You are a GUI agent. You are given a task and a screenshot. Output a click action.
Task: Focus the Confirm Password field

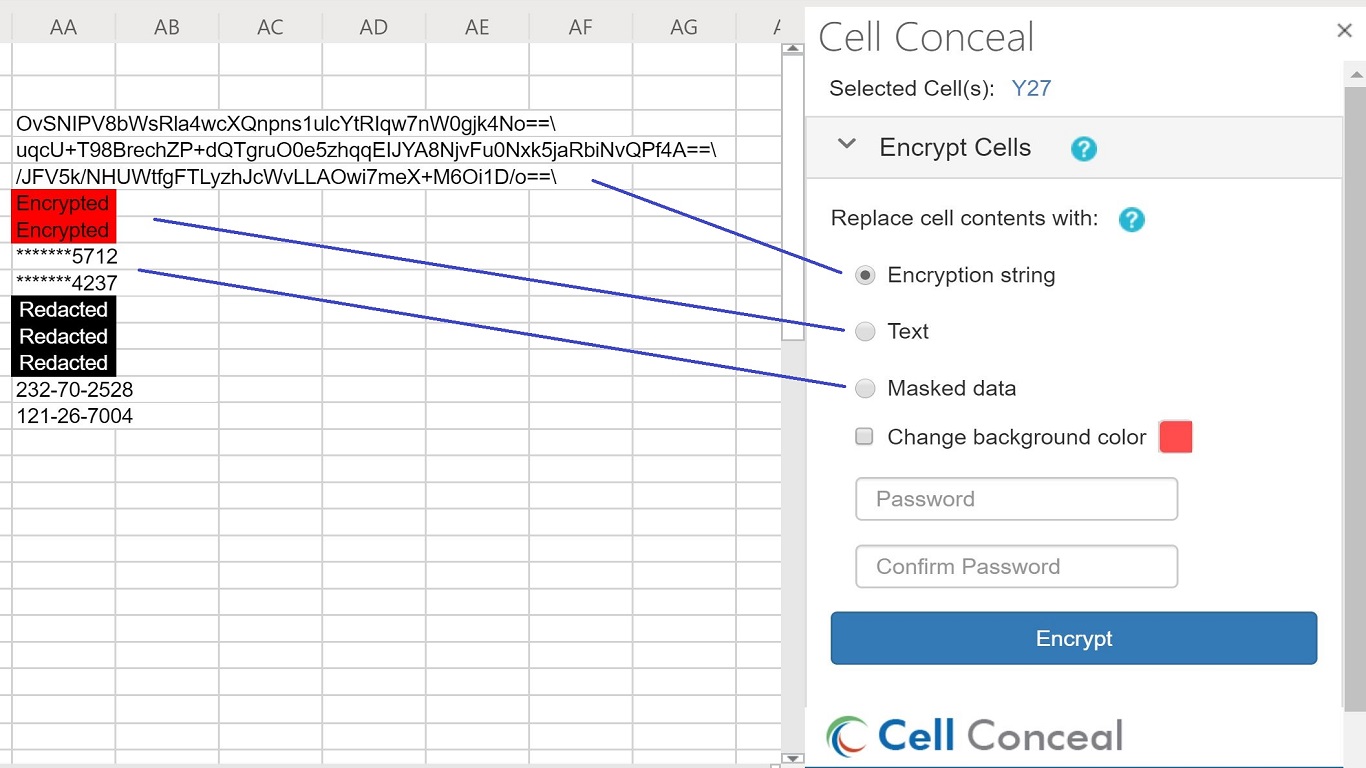click(x=1016, y=566)
